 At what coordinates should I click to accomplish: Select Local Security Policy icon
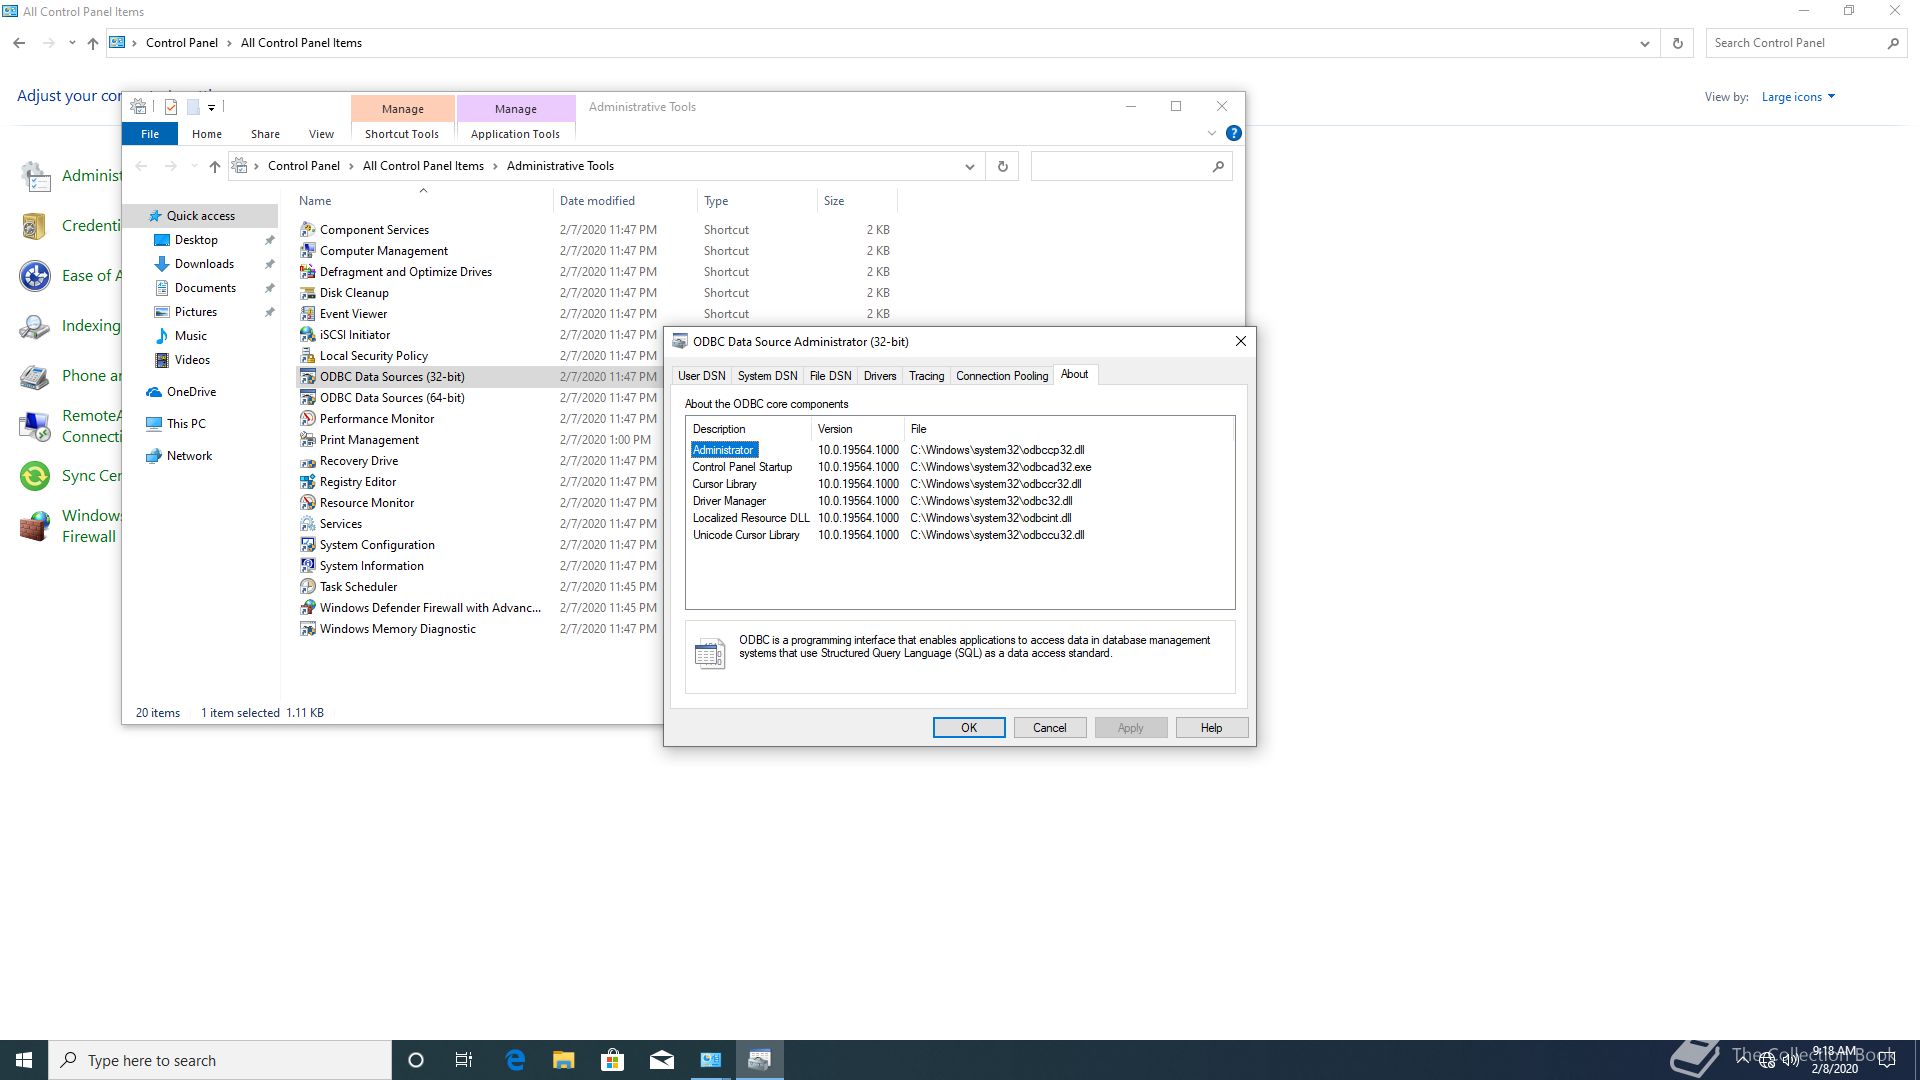[x=308, y=356]
